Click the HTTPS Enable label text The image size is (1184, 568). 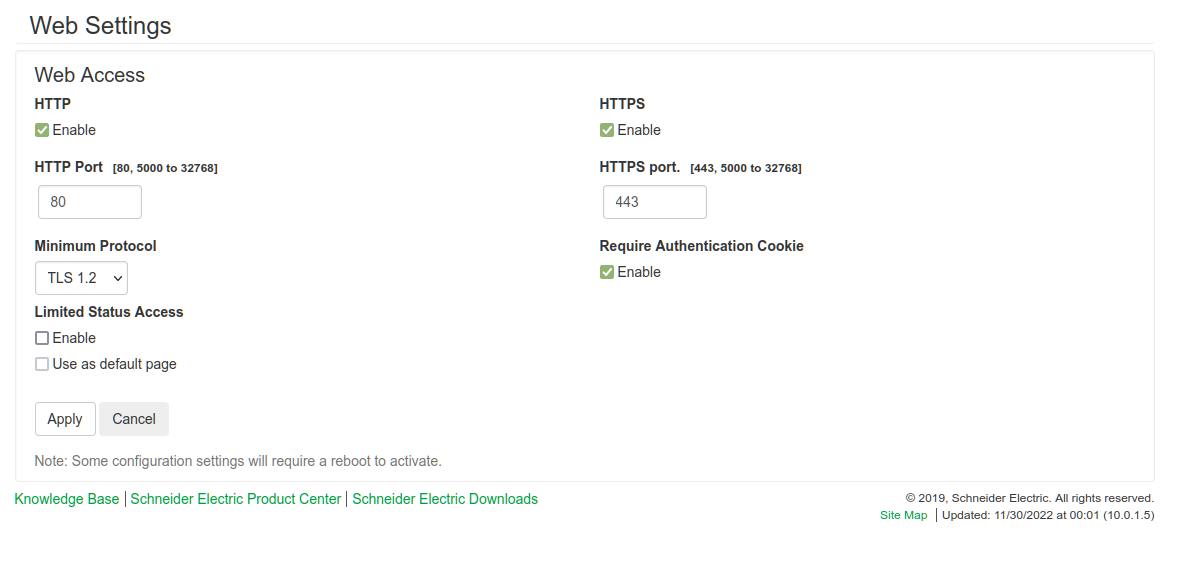pyautogui.click(x=639, y=130)
